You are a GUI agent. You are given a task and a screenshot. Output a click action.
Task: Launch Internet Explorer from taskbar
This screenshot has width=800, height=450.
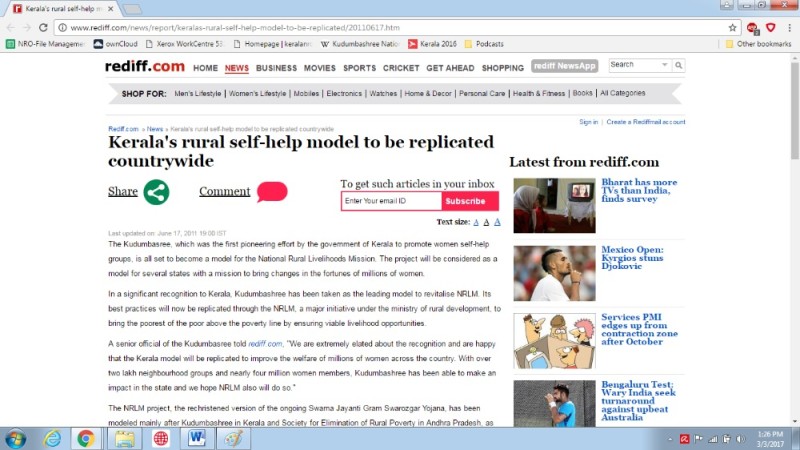point(52,438)
